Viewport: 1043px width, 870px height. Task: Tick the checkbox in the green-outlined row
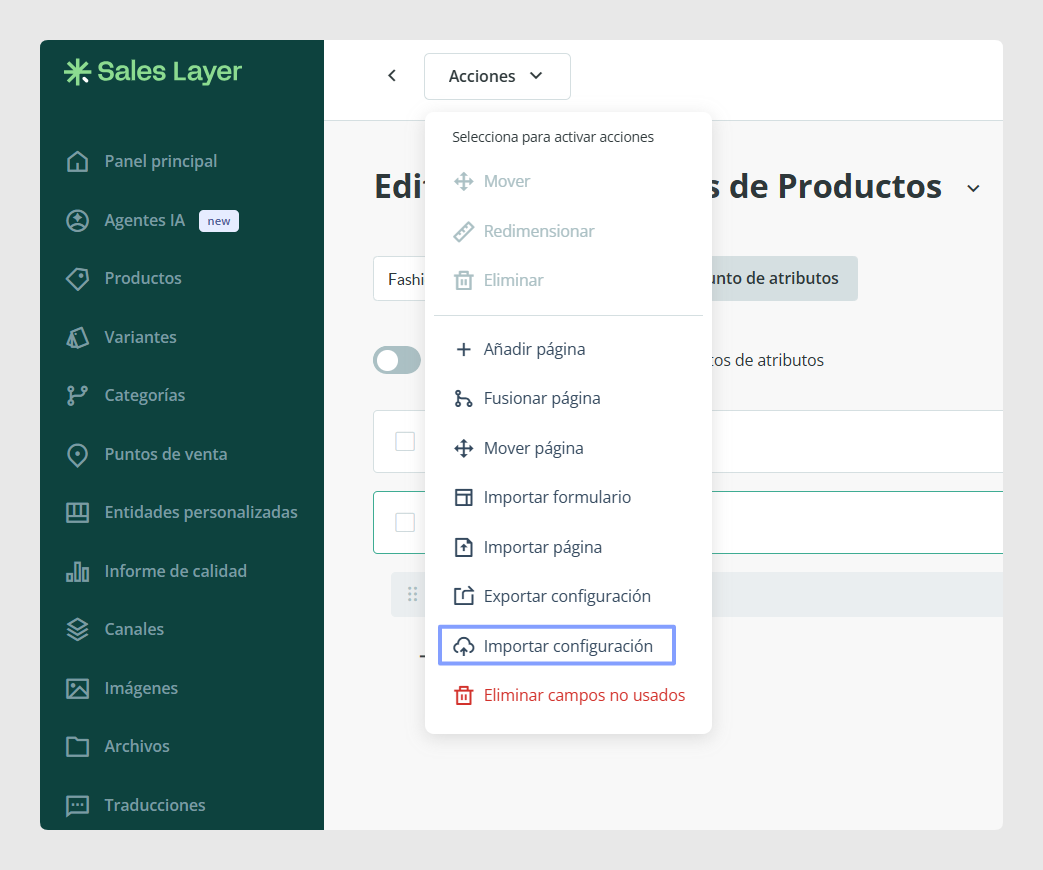[x=405, y=522]
